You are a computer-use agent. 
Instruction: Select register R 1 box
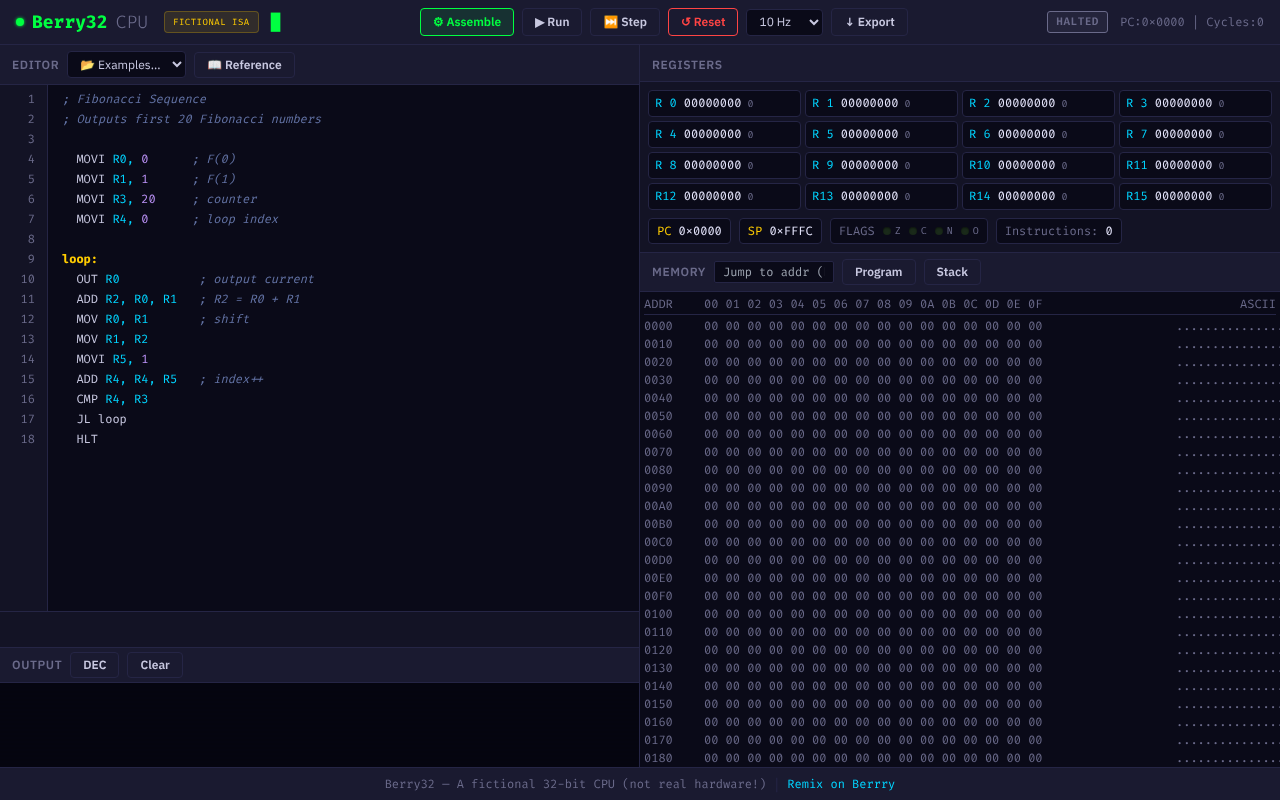(881, 103)
